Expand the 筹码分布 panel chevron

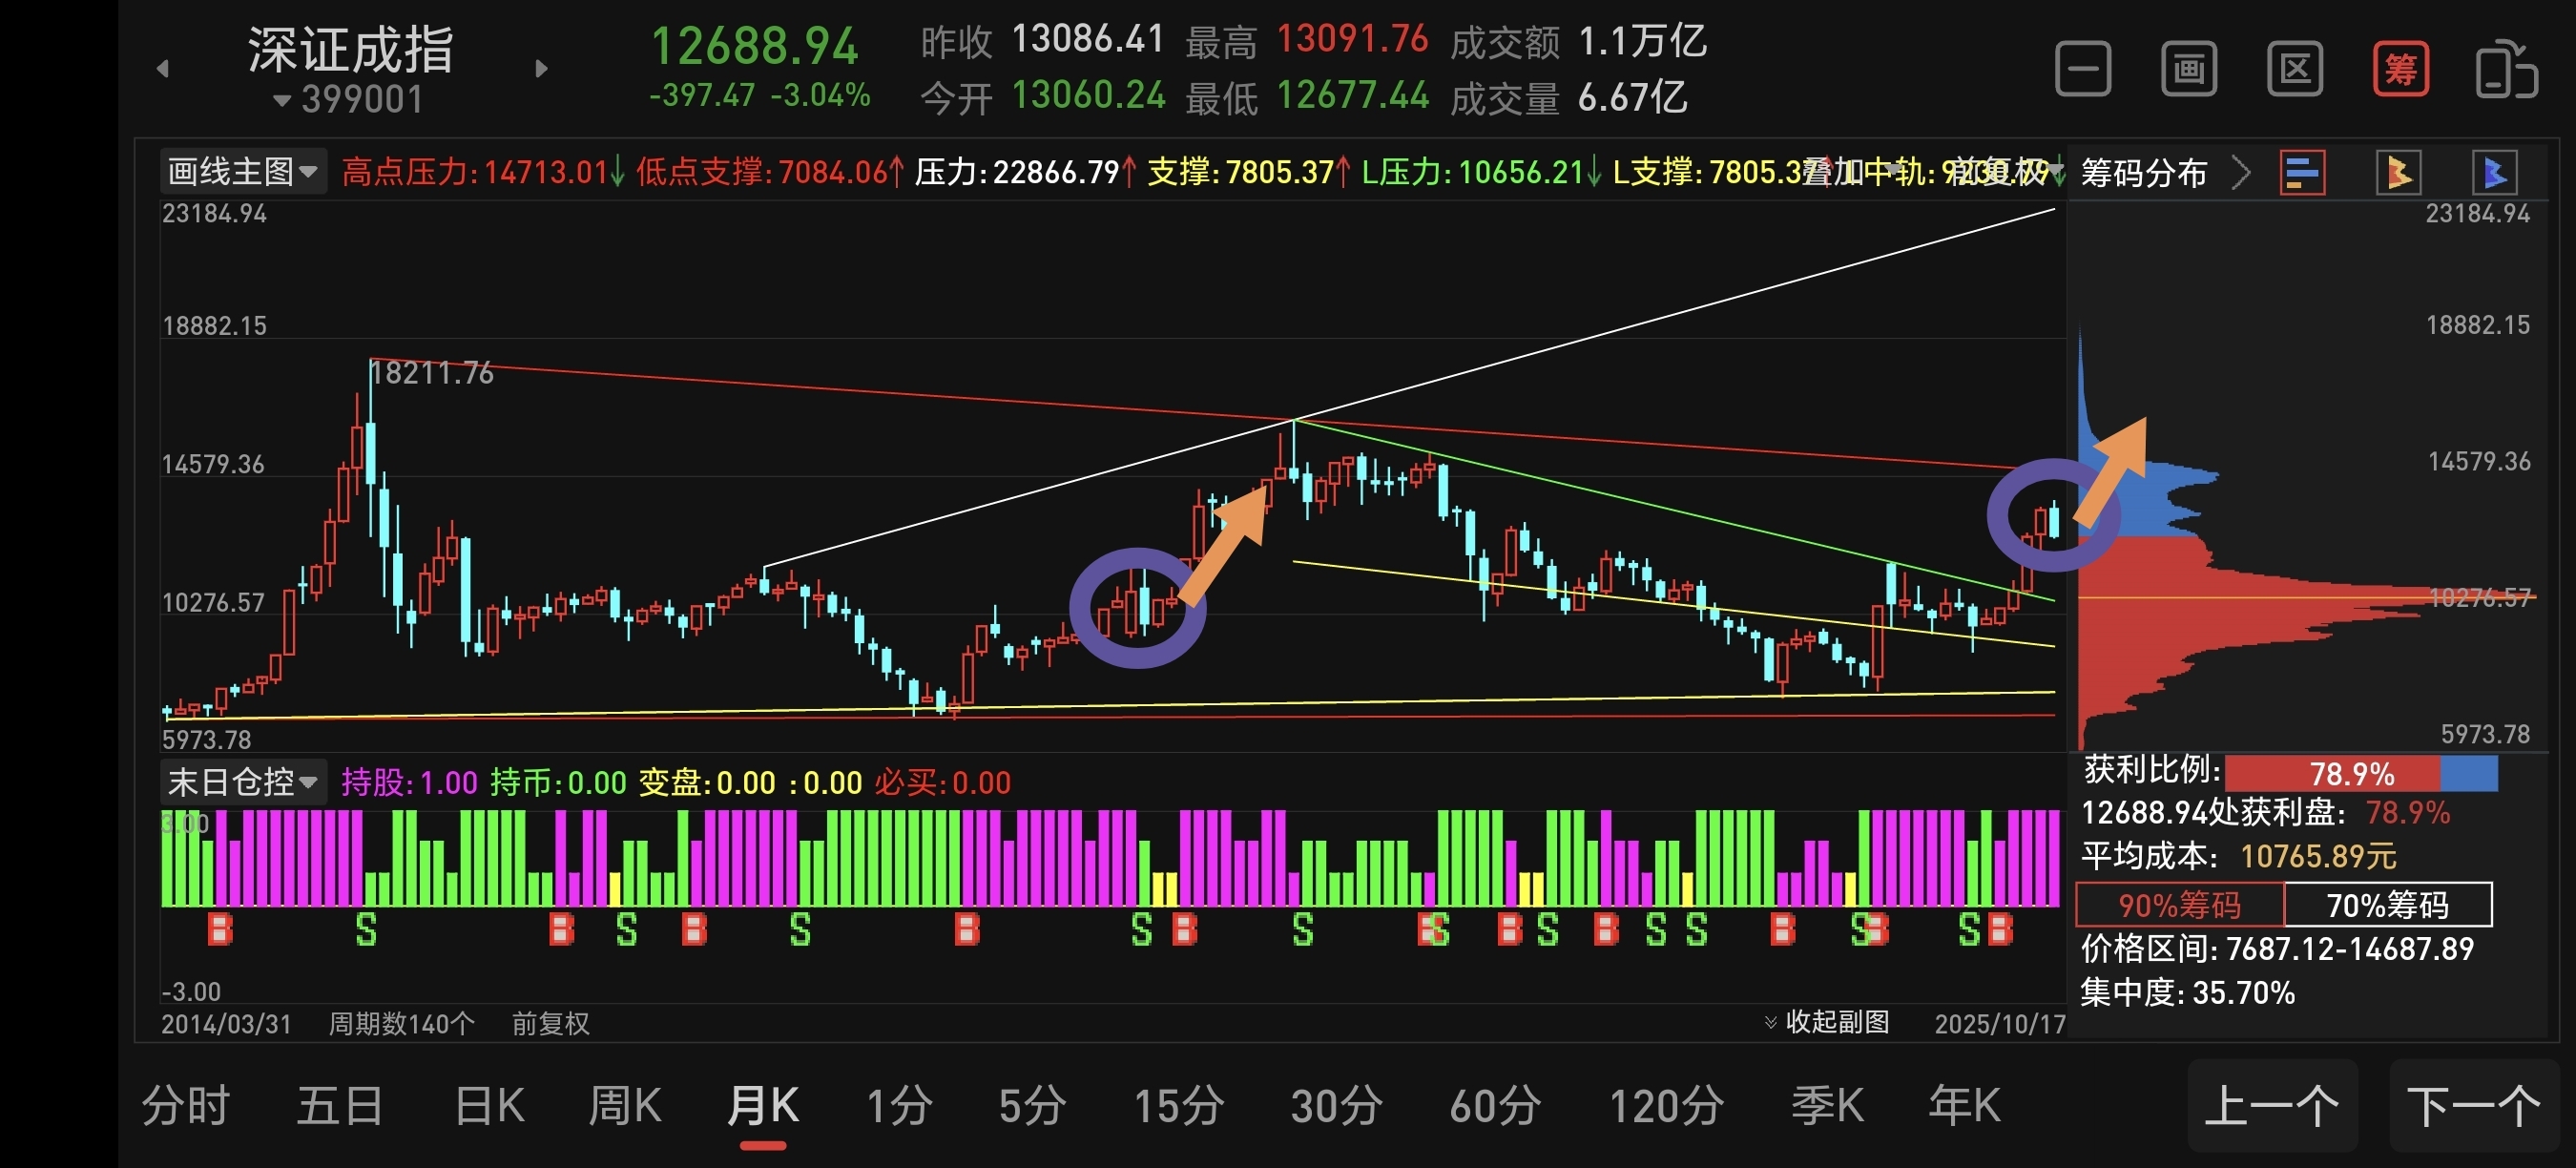[2241, 173]
